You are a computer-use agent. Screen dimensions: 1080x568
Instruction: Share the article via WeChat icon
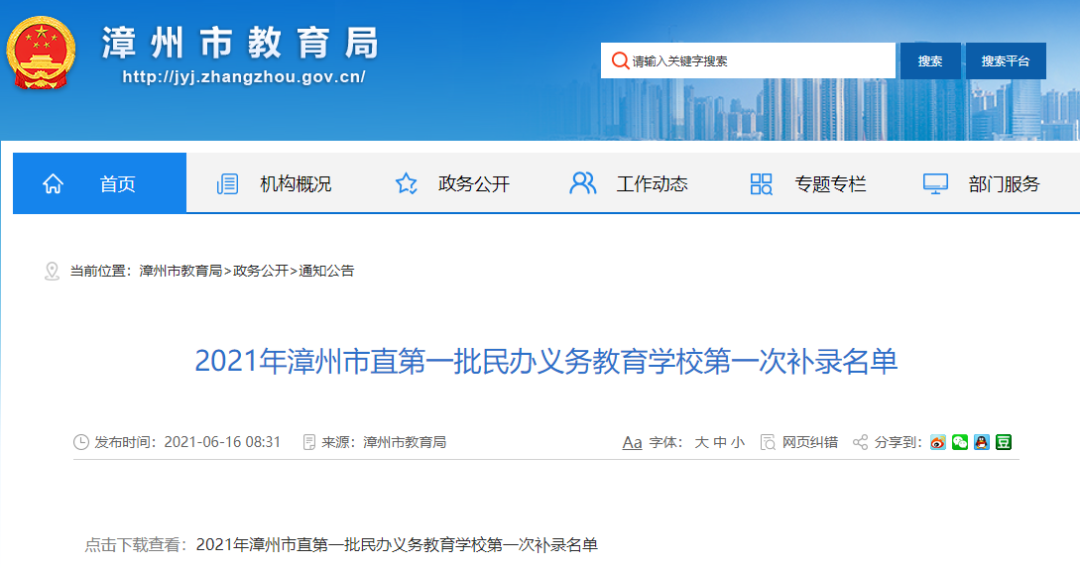[959, 442]
